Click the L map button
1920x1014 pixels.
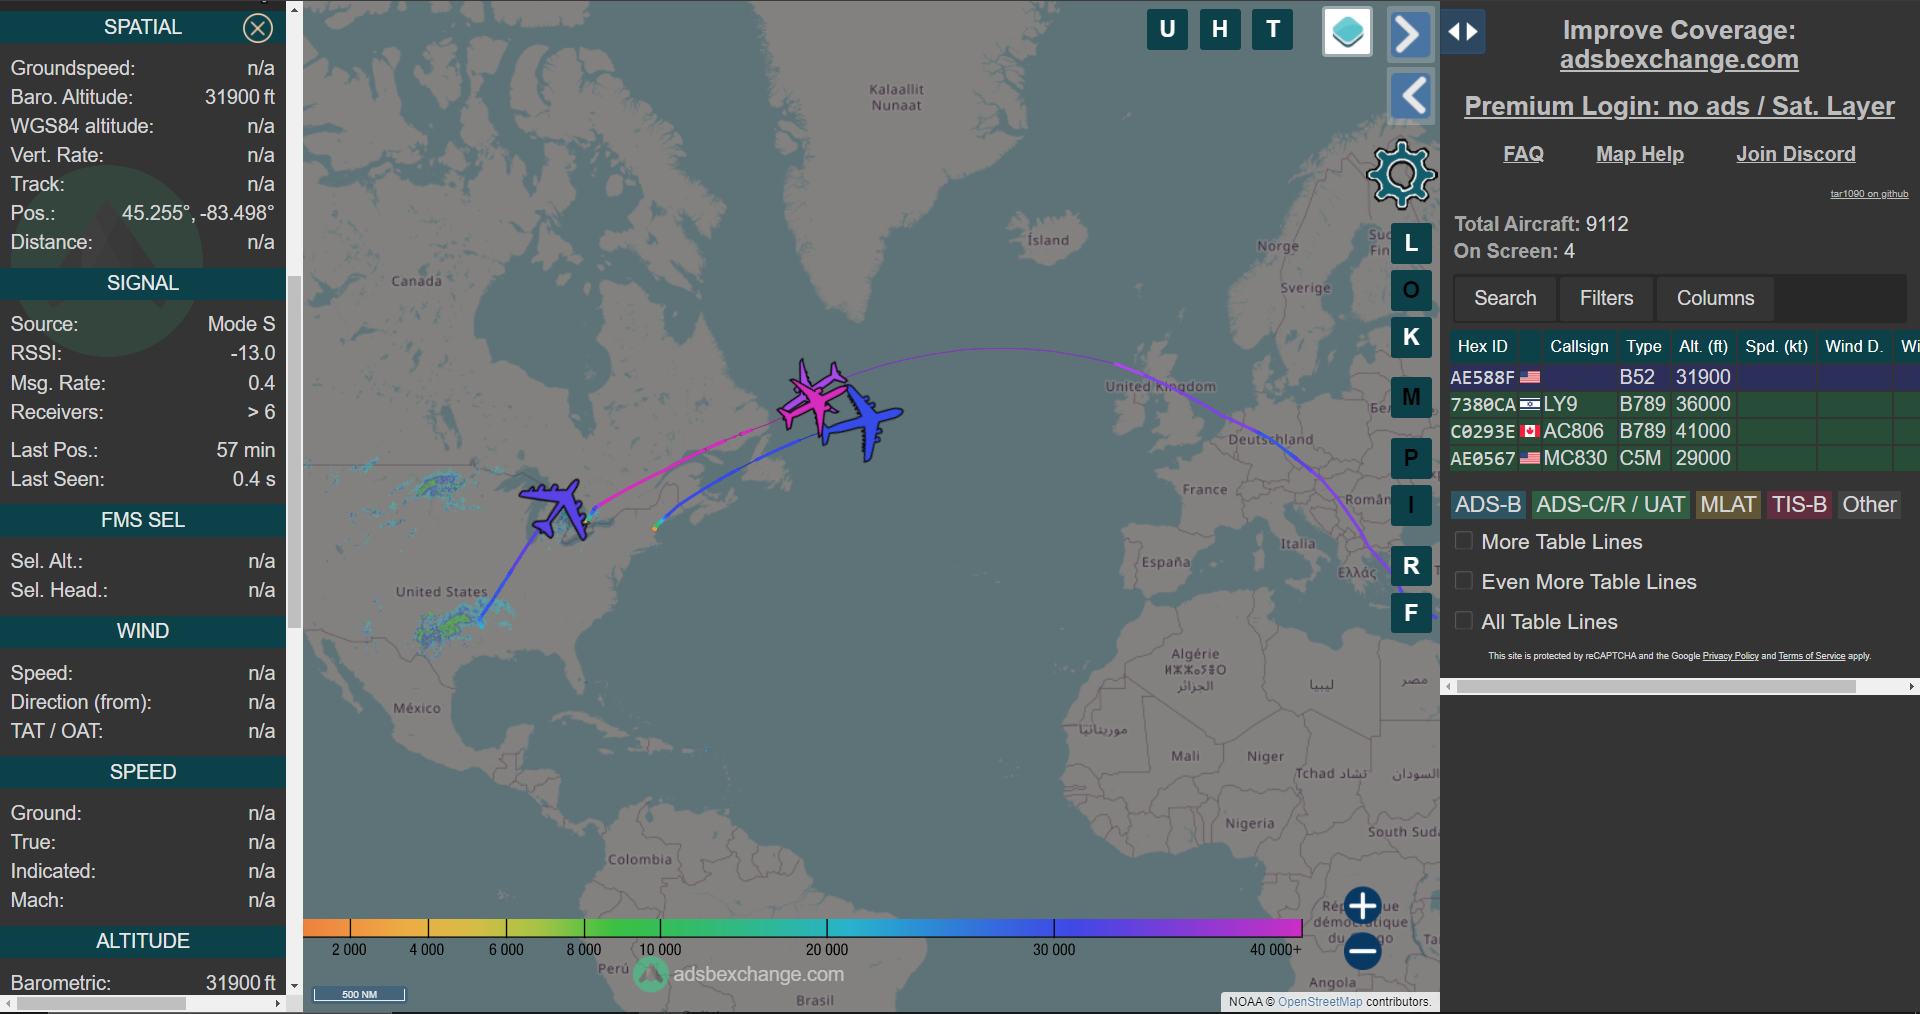pos(1411,243)
